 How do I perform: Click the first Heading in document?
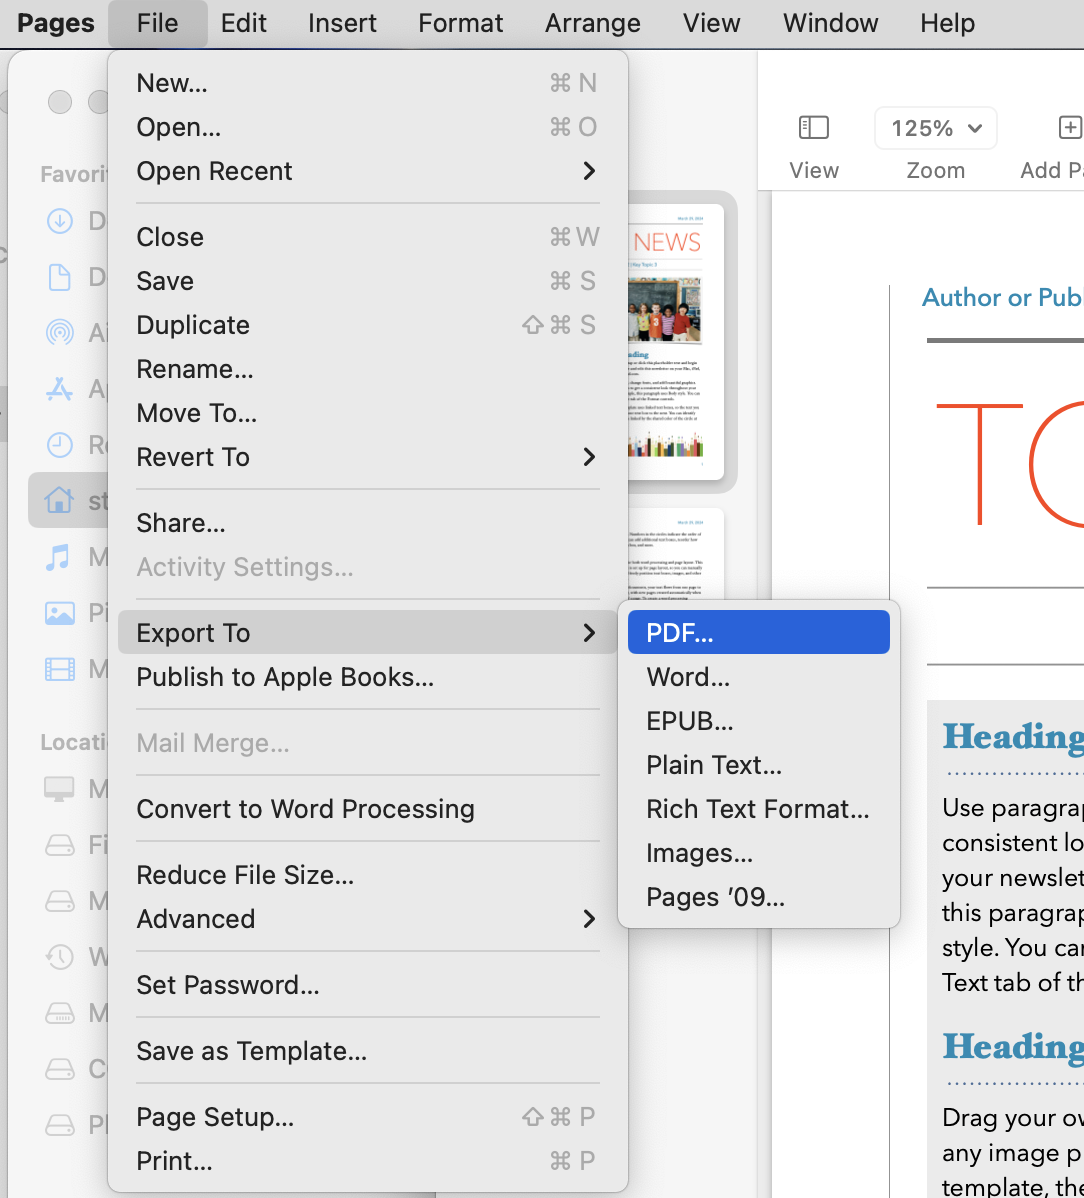(x=1013, y=737)
